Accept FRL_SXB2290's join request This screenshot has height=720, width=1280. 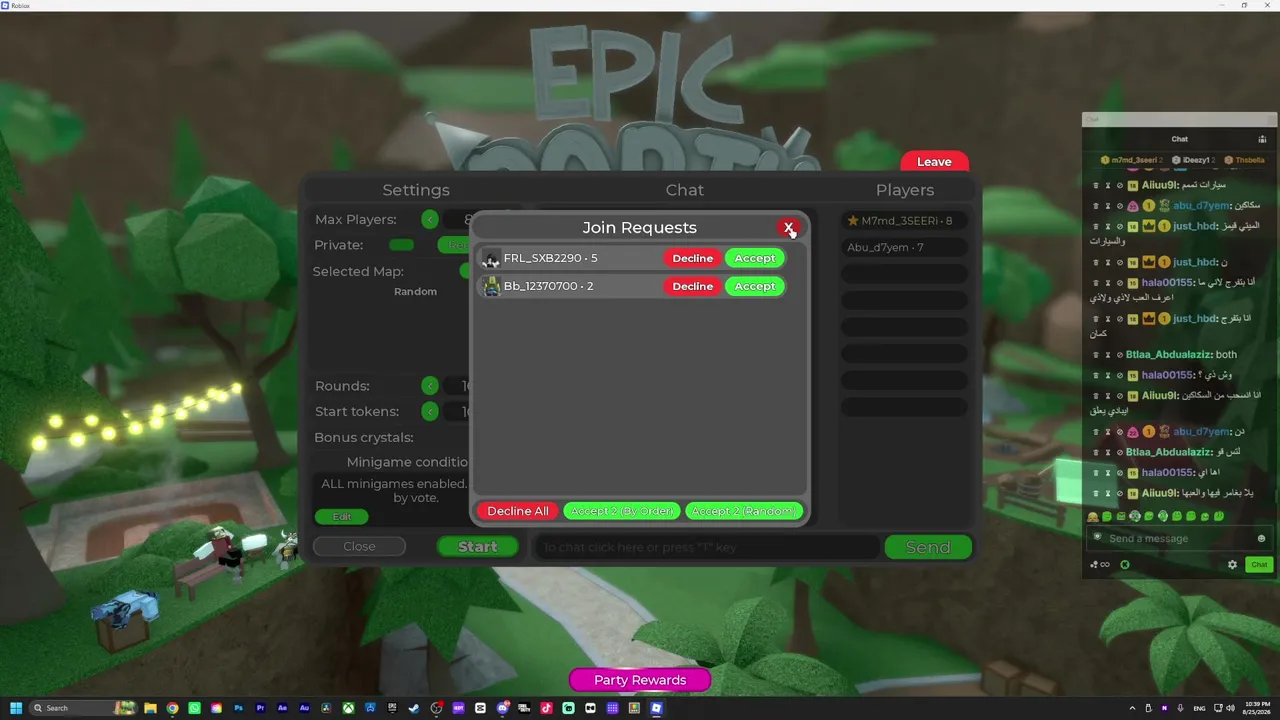pyautogui.click(x=755, y=258)
